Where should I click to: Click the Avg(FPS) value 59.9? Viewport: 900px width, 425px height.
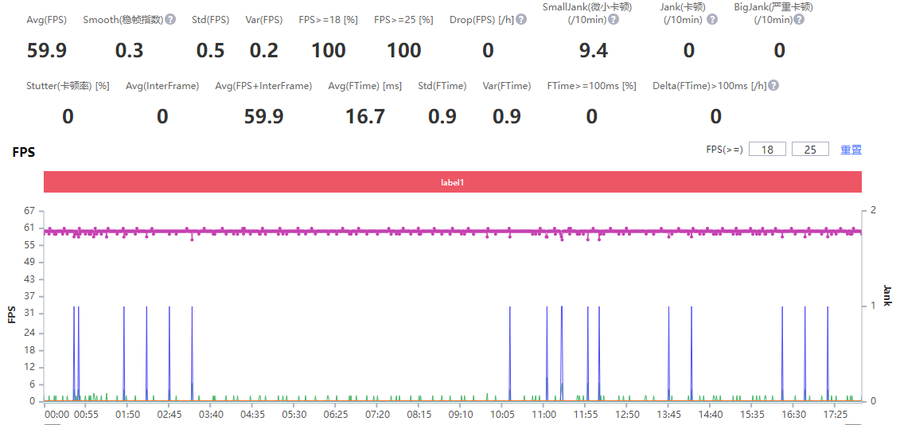(46, 50)
